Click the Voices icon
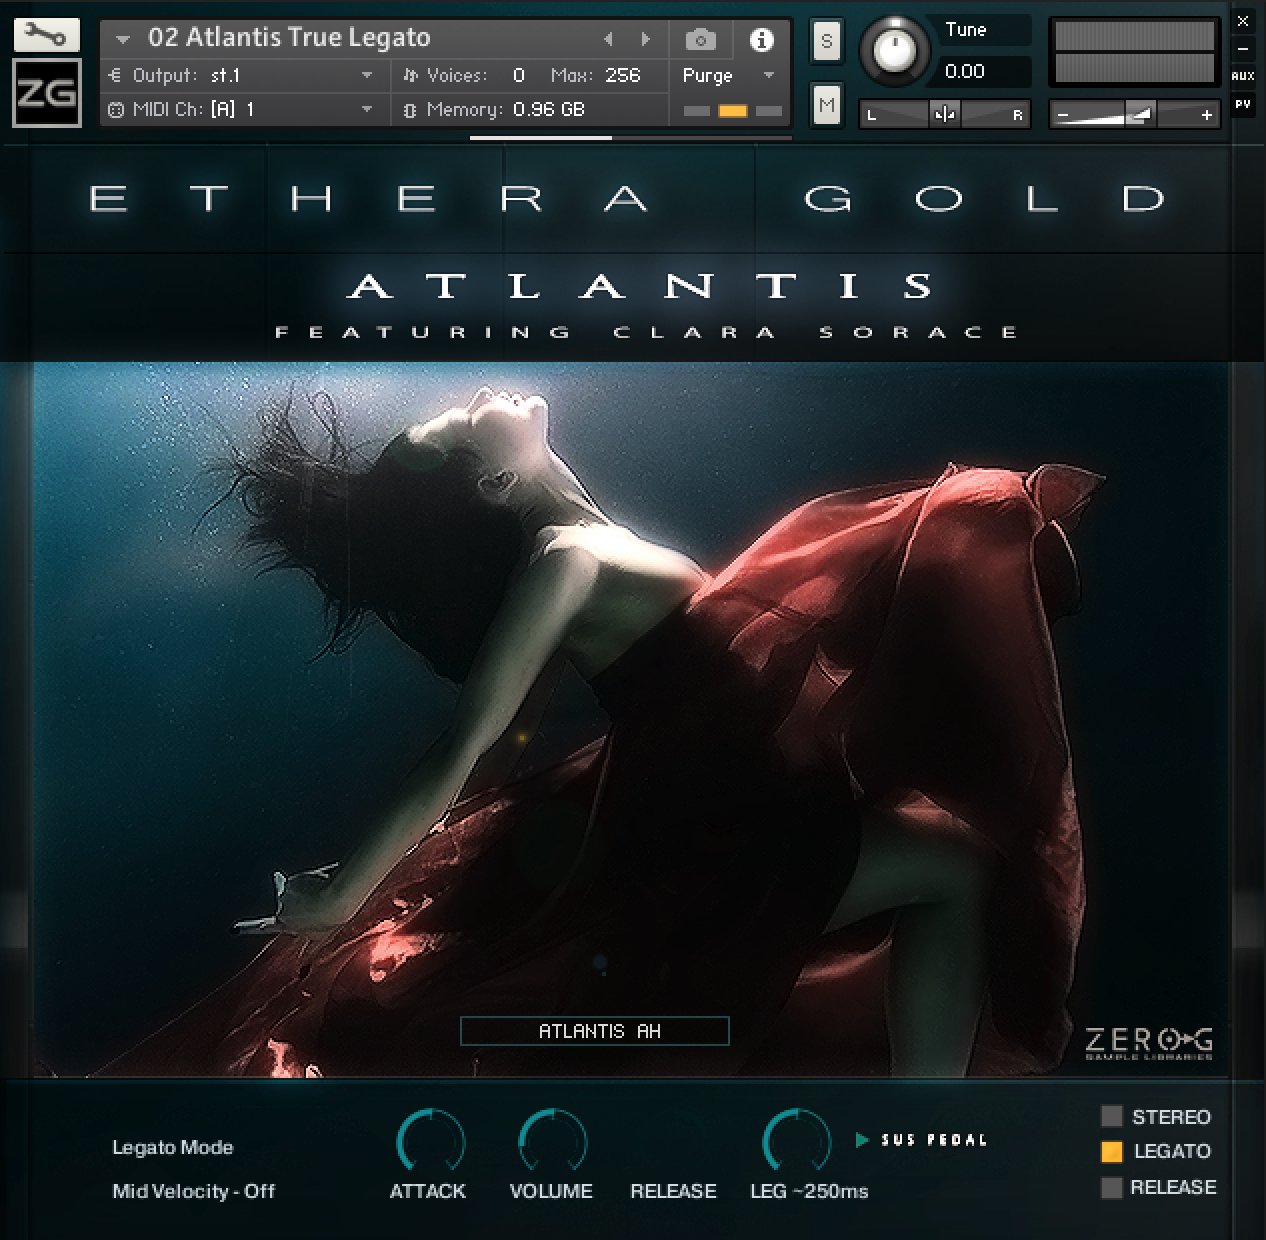 point(410,75)
